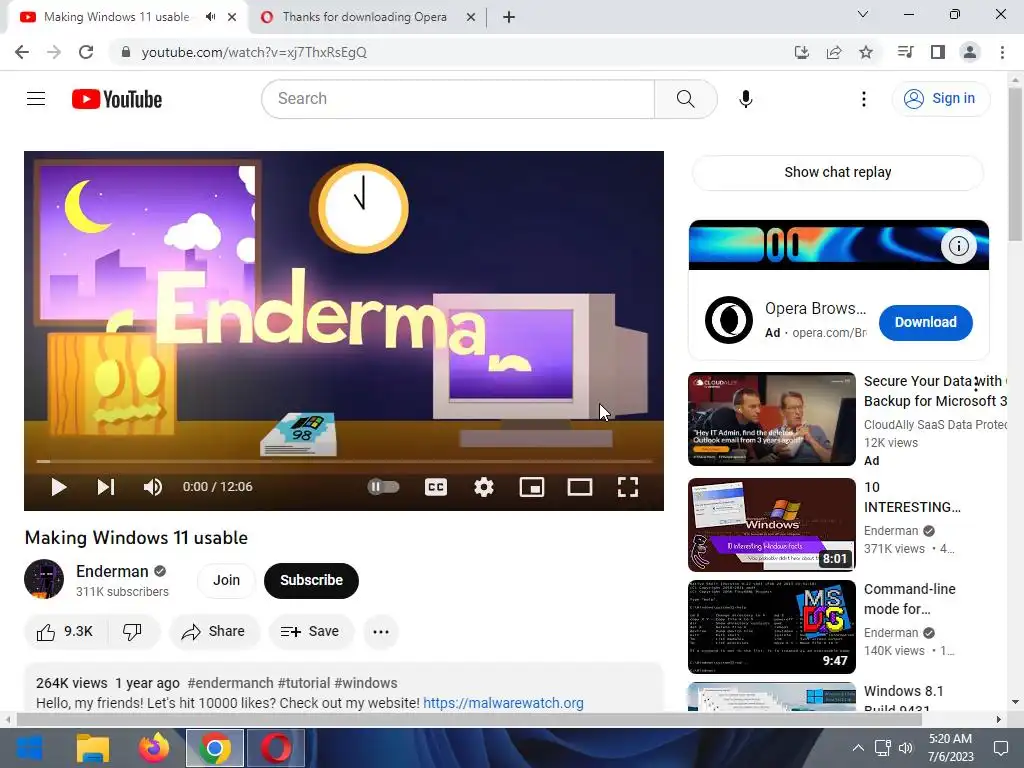View site info padlock

(x=126, y=52)
